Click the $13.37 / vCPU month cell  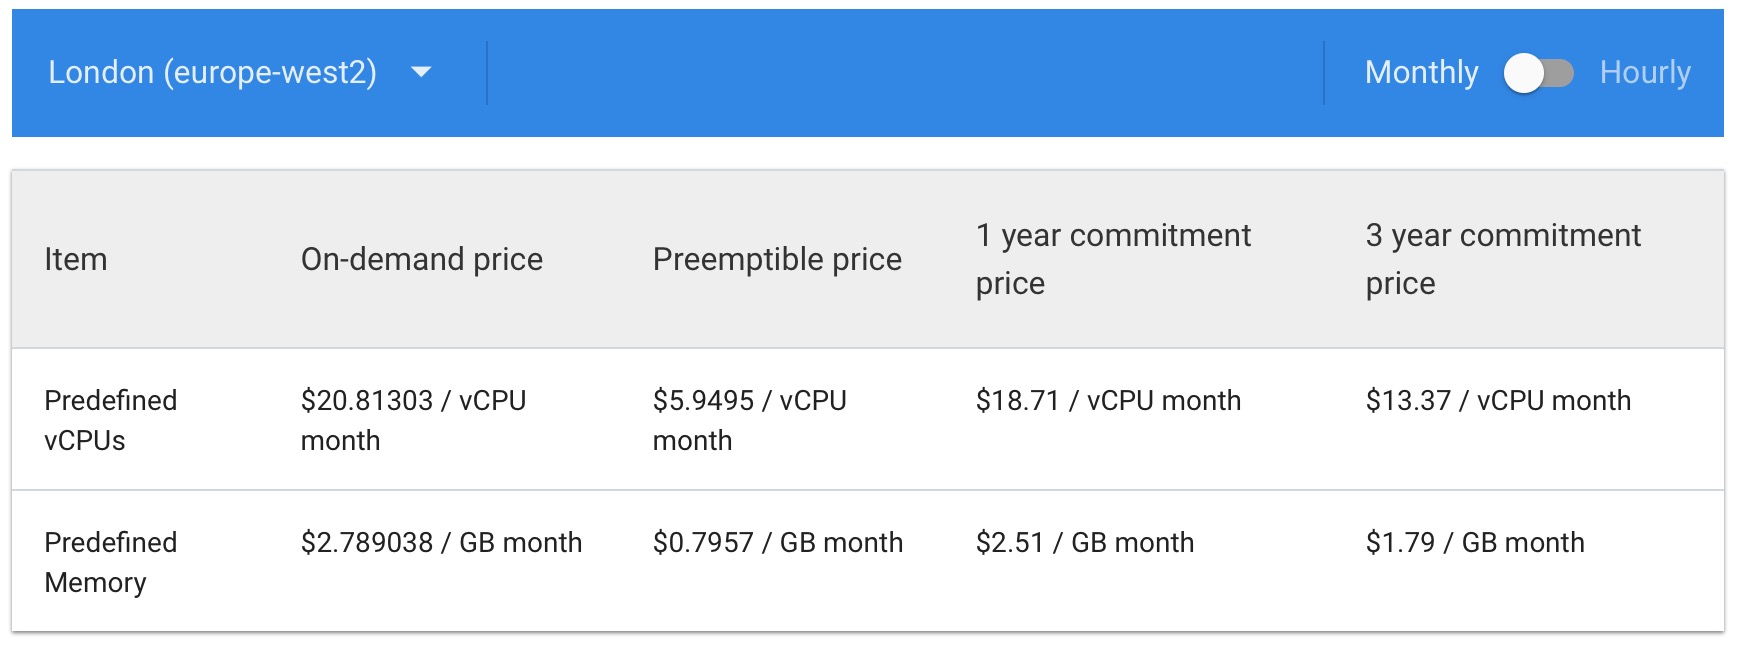coord(1497,401)
